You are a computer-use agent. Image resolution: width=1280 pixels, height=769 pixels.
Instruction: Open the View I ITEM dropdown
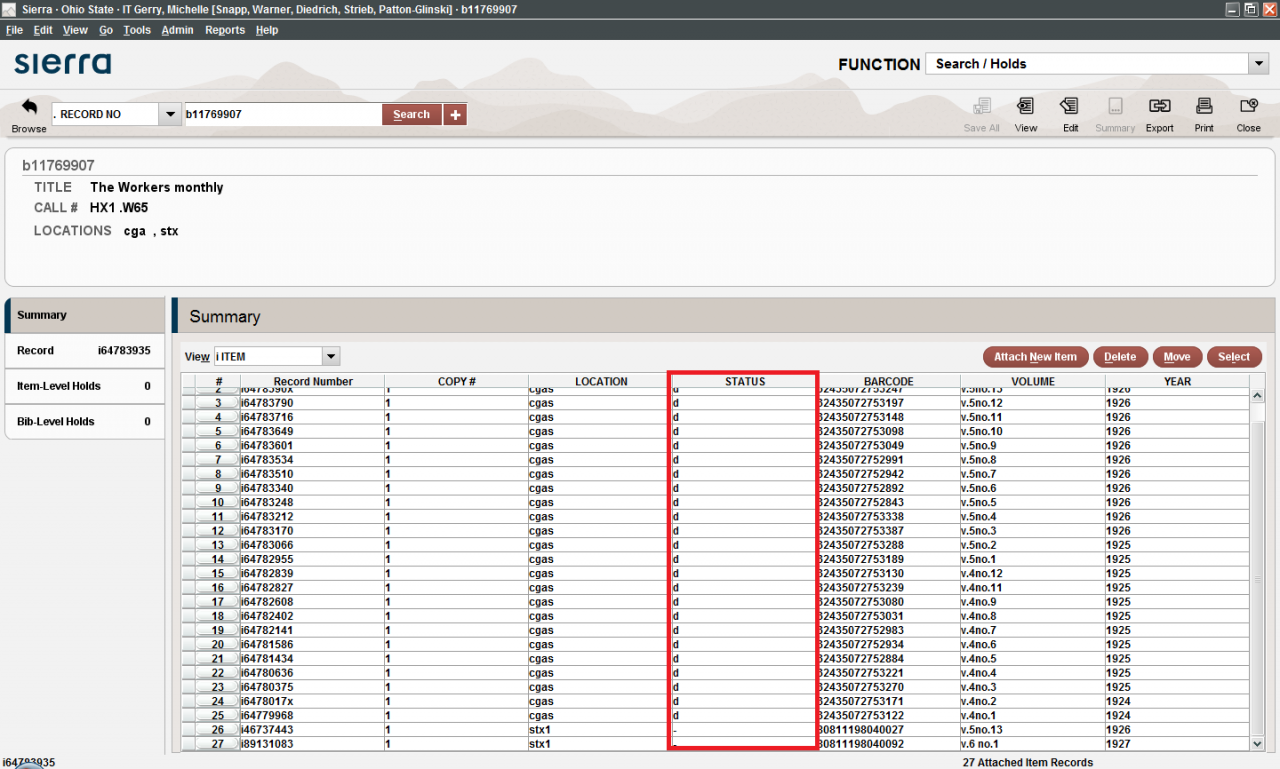pyautogui.click(x=331, y=357)
